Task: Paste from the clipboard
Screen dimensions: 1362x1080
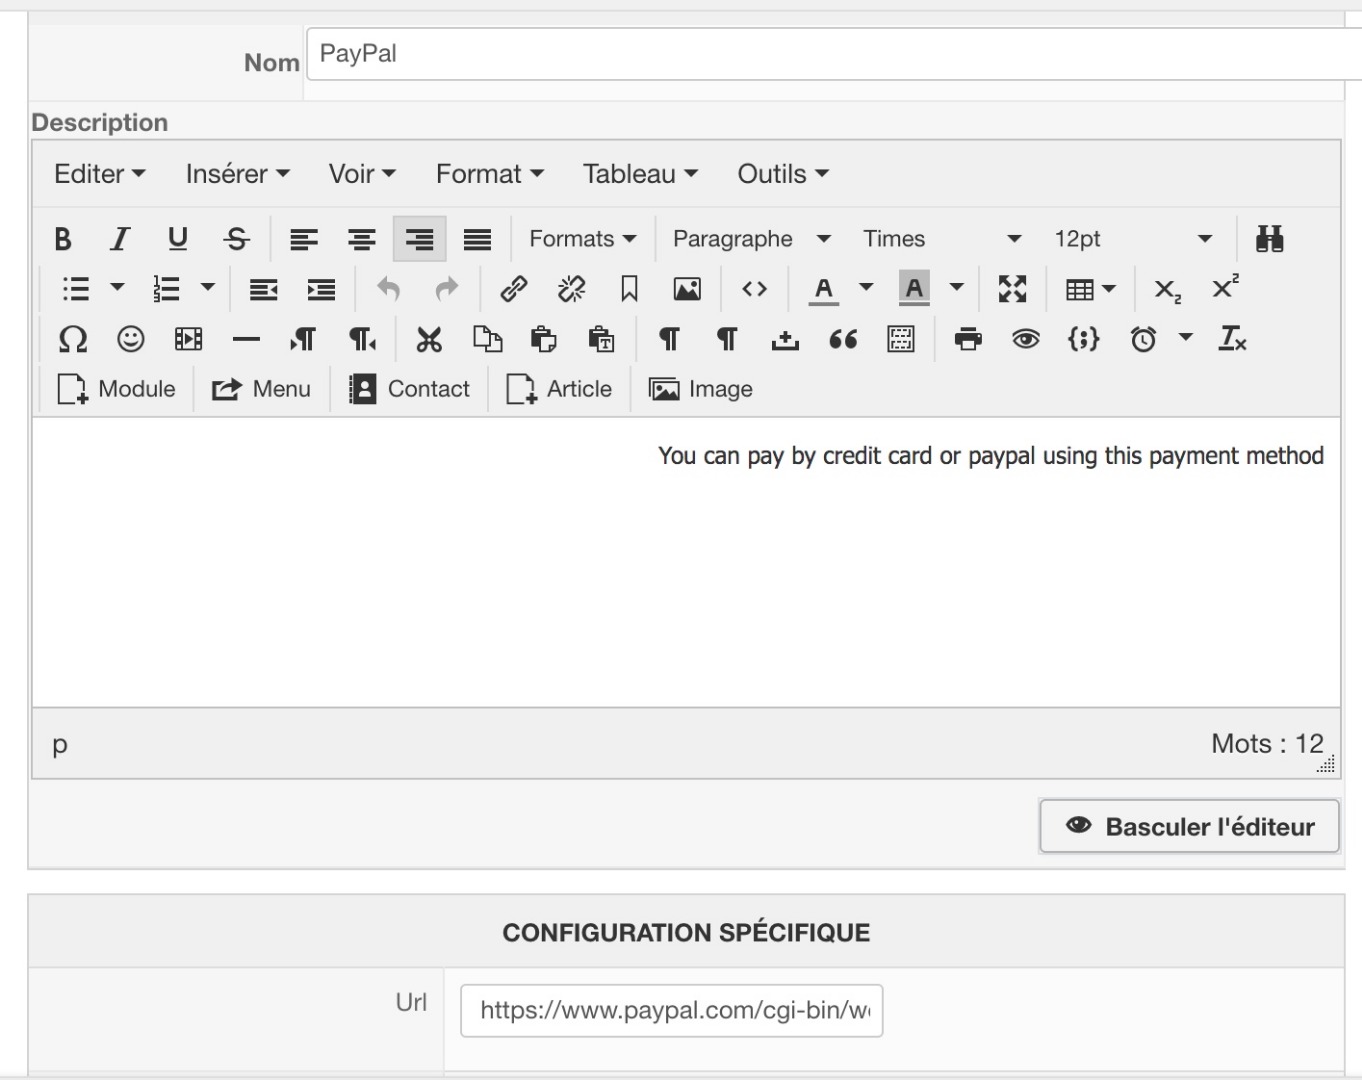Action: tap(544, 340)
